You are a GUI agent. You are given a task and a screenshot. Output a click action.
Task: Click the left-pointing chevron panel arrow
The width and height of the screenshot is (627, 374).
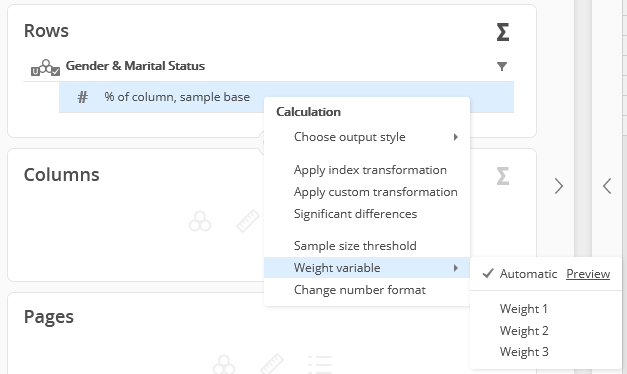click(607, 186)
